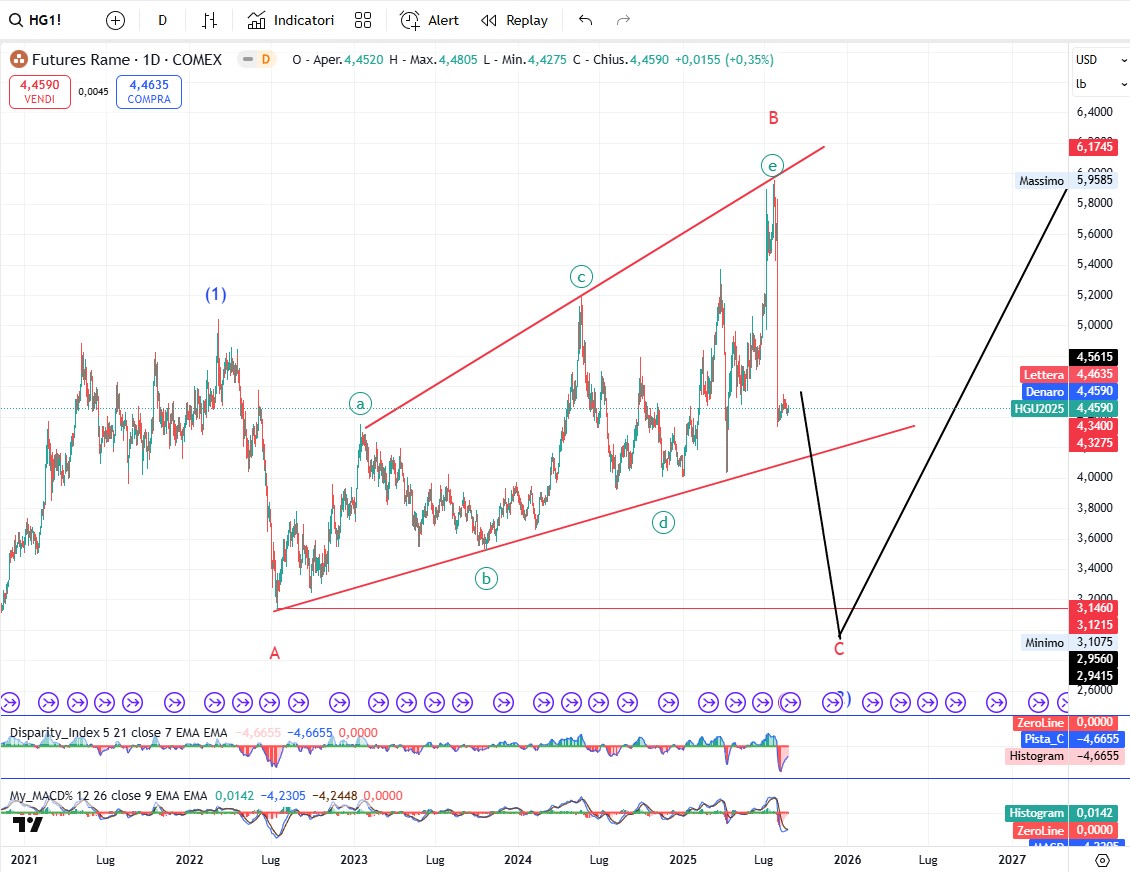Viewport: 1130px width, 872px height.
Task: Click the VENDI 4,4590 sell button
Action: [40, 92]
